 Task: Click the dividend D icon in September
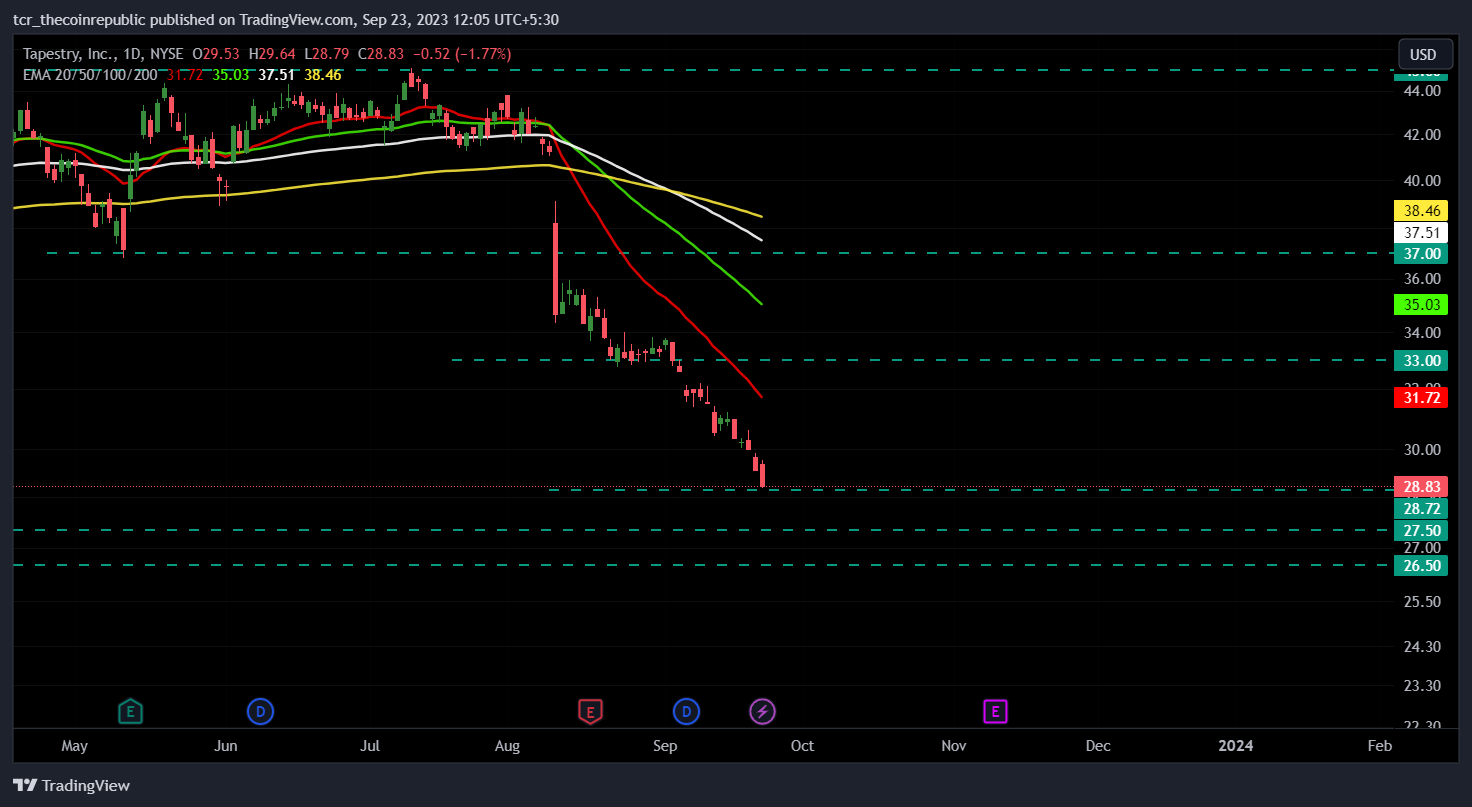686,712
